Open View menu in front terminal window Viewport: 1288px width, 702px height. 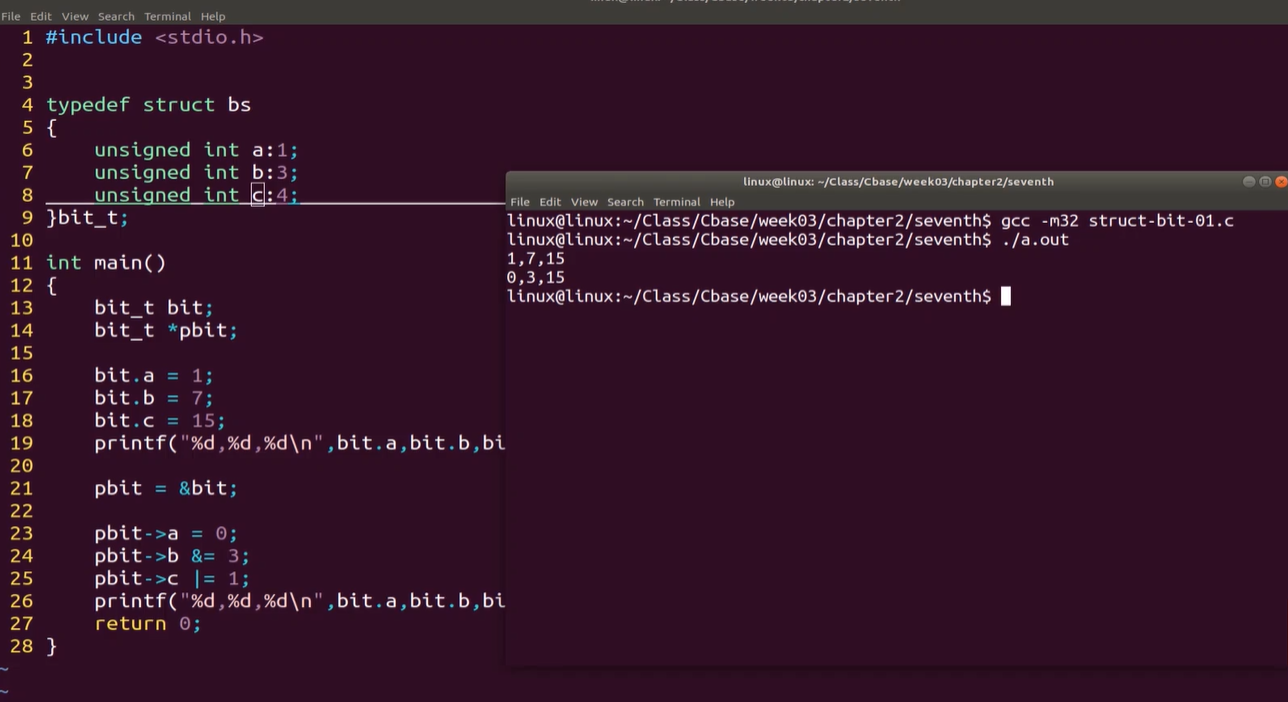584,202
